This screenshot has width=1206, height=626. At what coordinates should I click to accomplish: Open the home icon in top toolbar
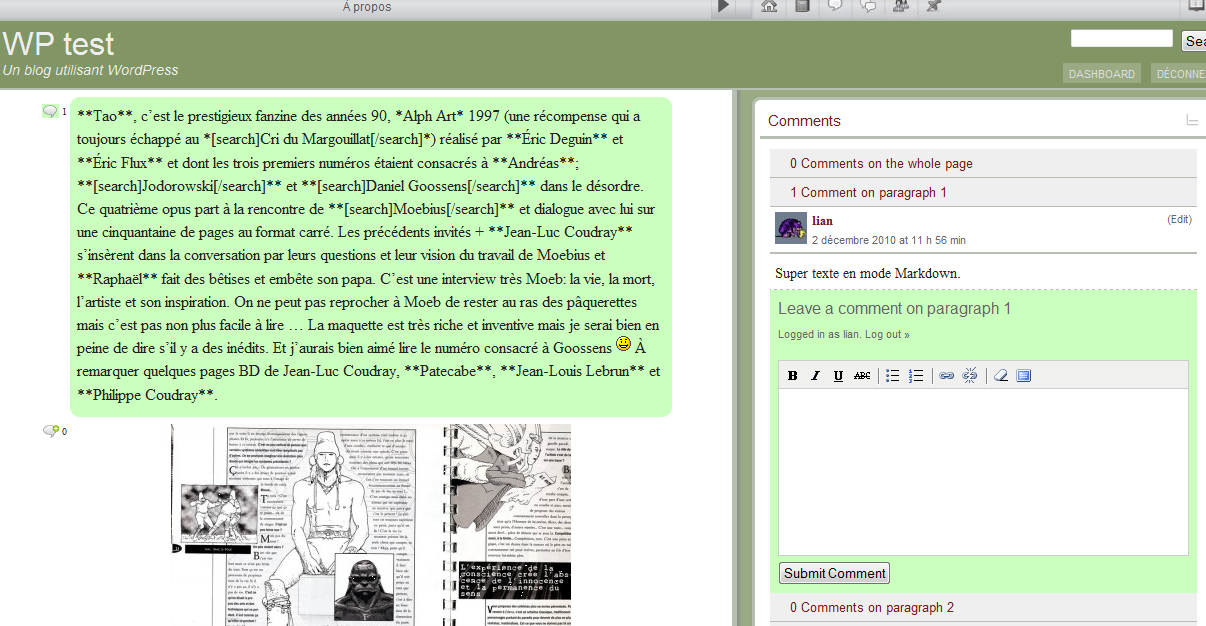pyautogui.click(x=769, y=7)
